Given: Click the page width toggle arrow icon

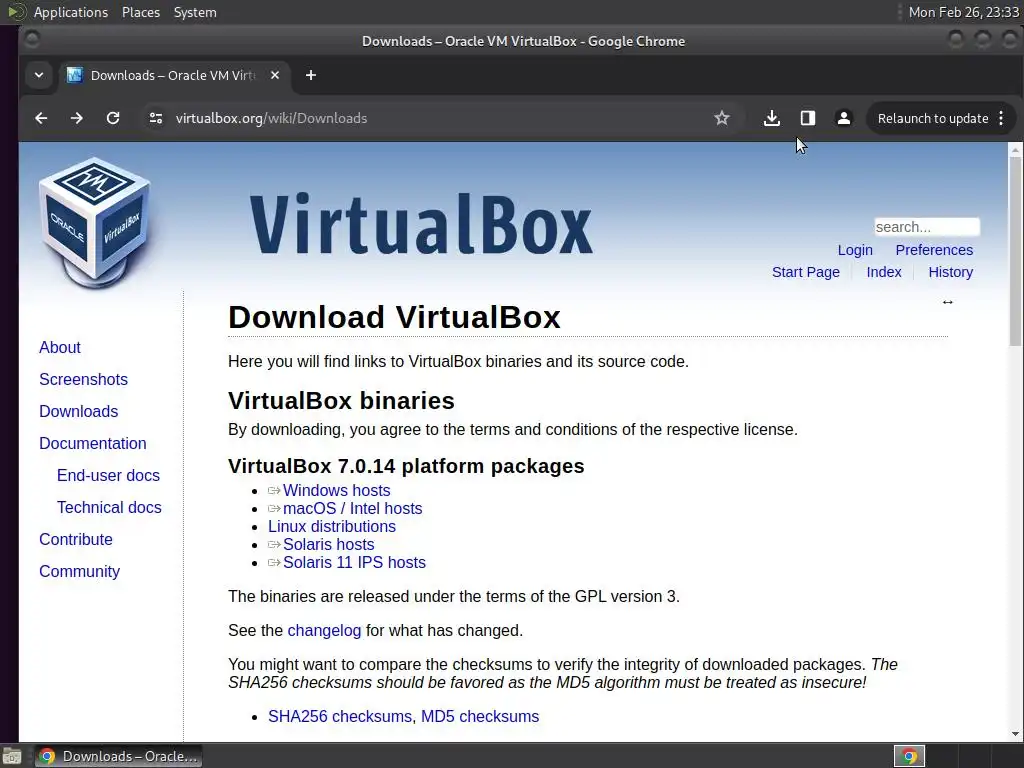Looking at the screenshot, I should pos(948,302).
